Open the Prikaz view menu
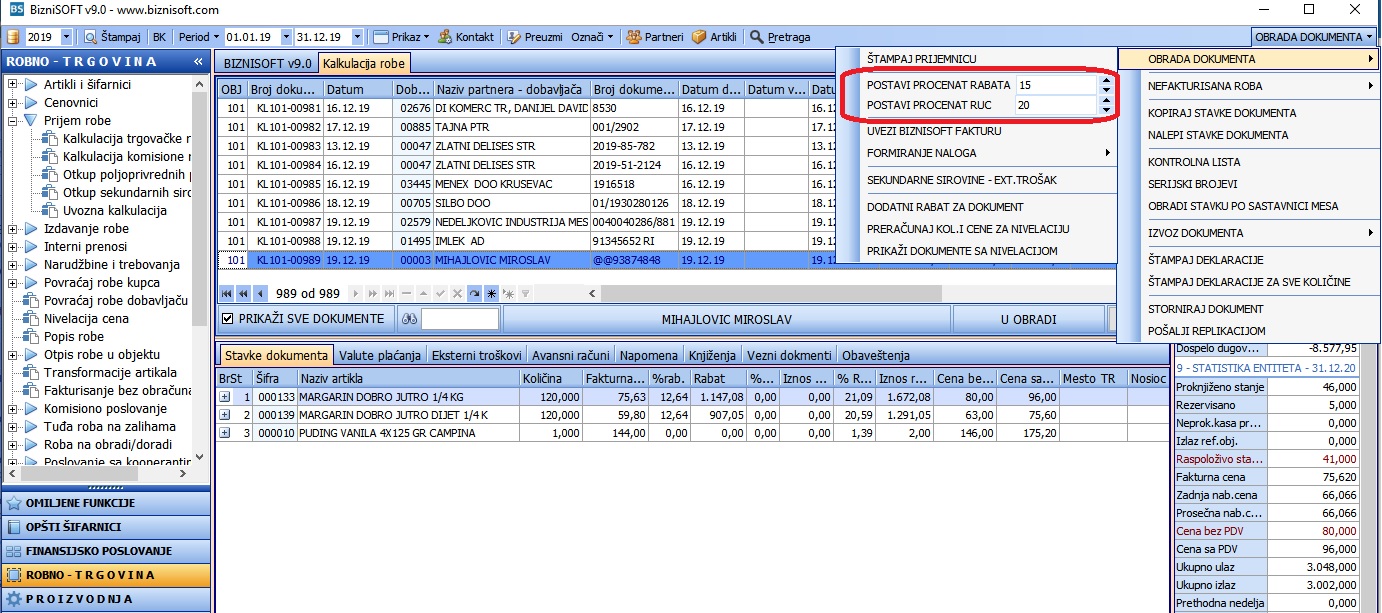 click(x=402, y=37)
